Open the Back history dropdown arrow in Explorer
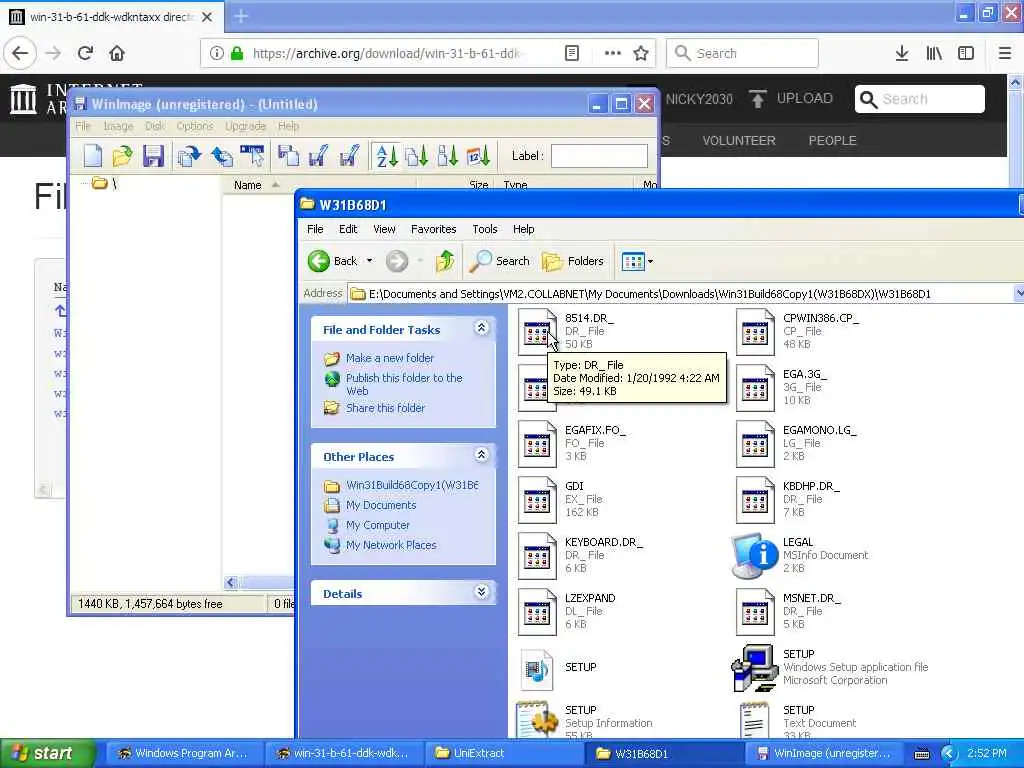The image size is (1024, 768). 370,261
